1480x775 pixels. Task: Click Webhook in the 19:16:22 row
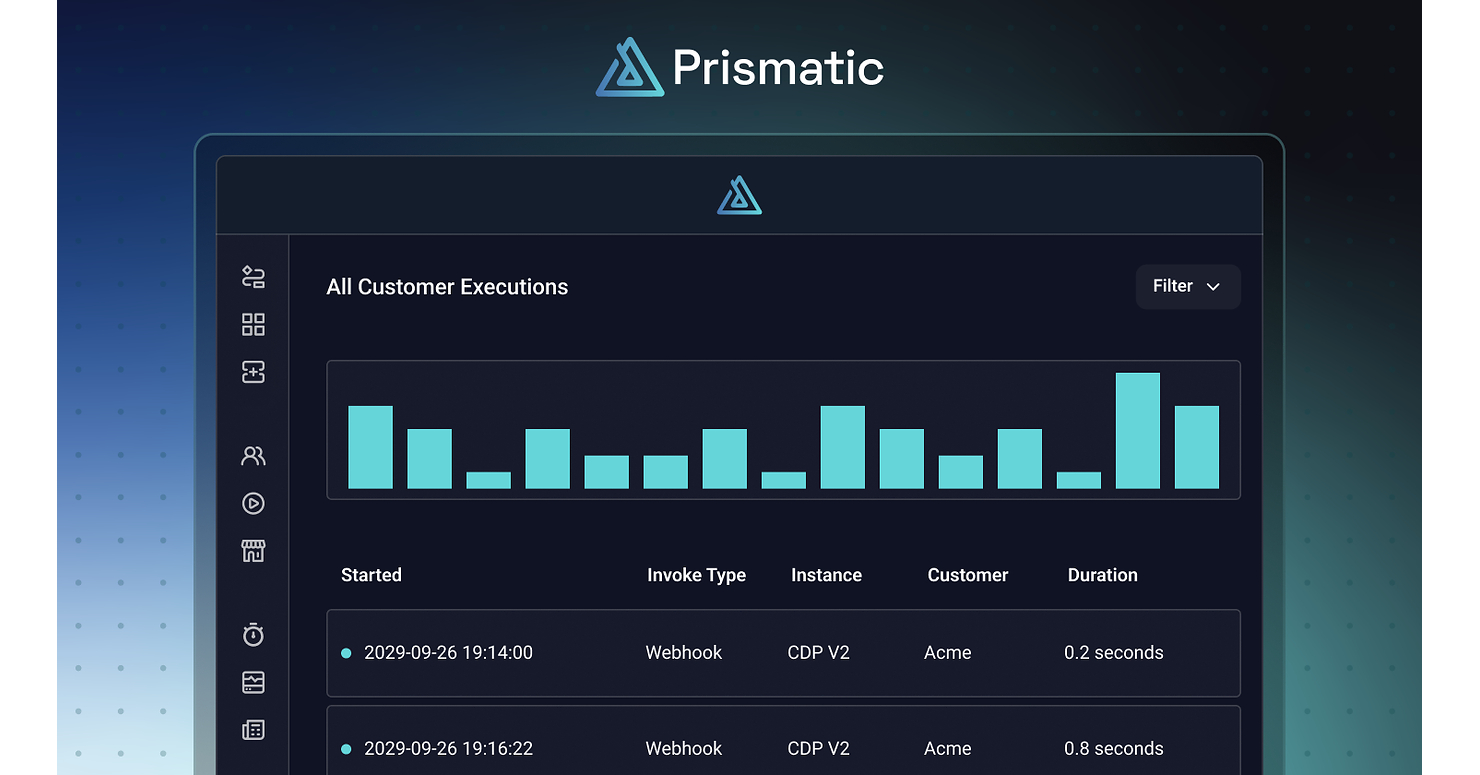[684, 749]
